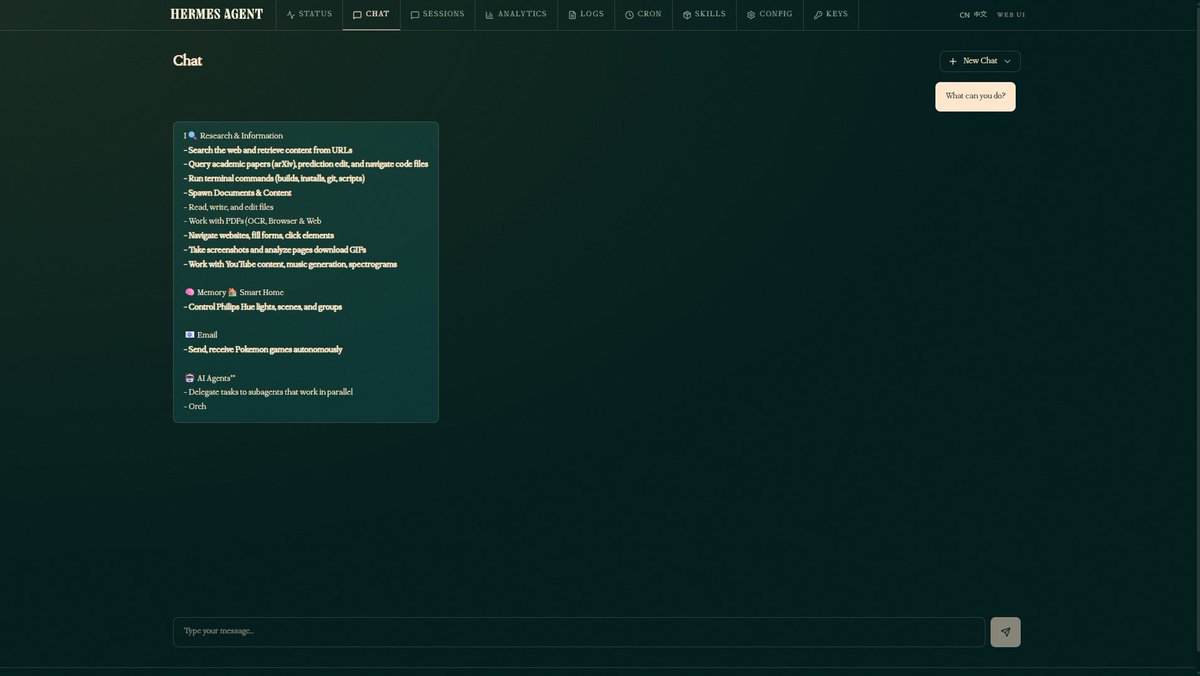Click the 'Memory Smart Home' heading
The height and width of the screenshot is (676, 1200).
coord(234,293)
